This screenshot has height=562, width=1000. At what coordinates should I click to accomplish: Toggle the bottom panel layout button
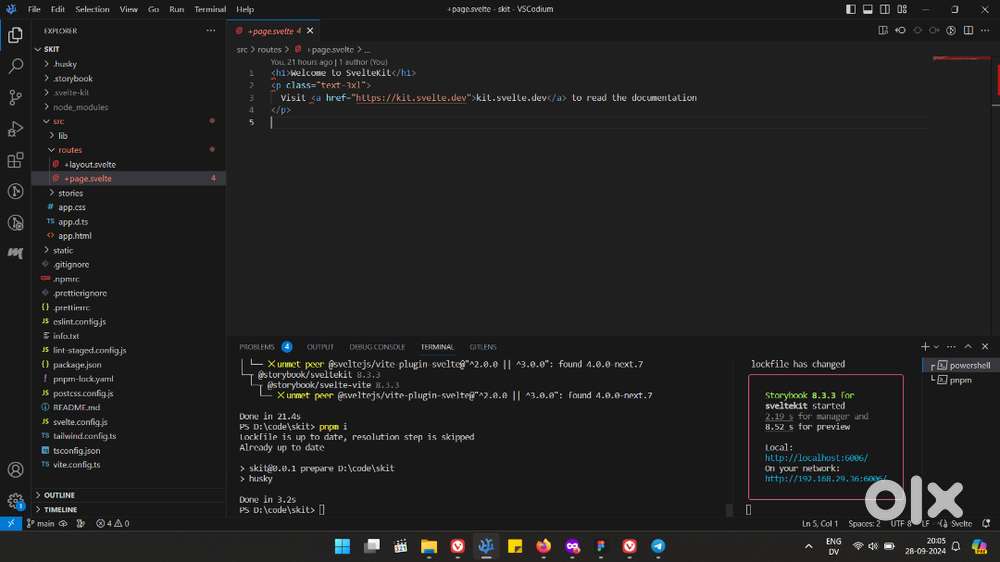pyautogui.click(x=867, y=9)
